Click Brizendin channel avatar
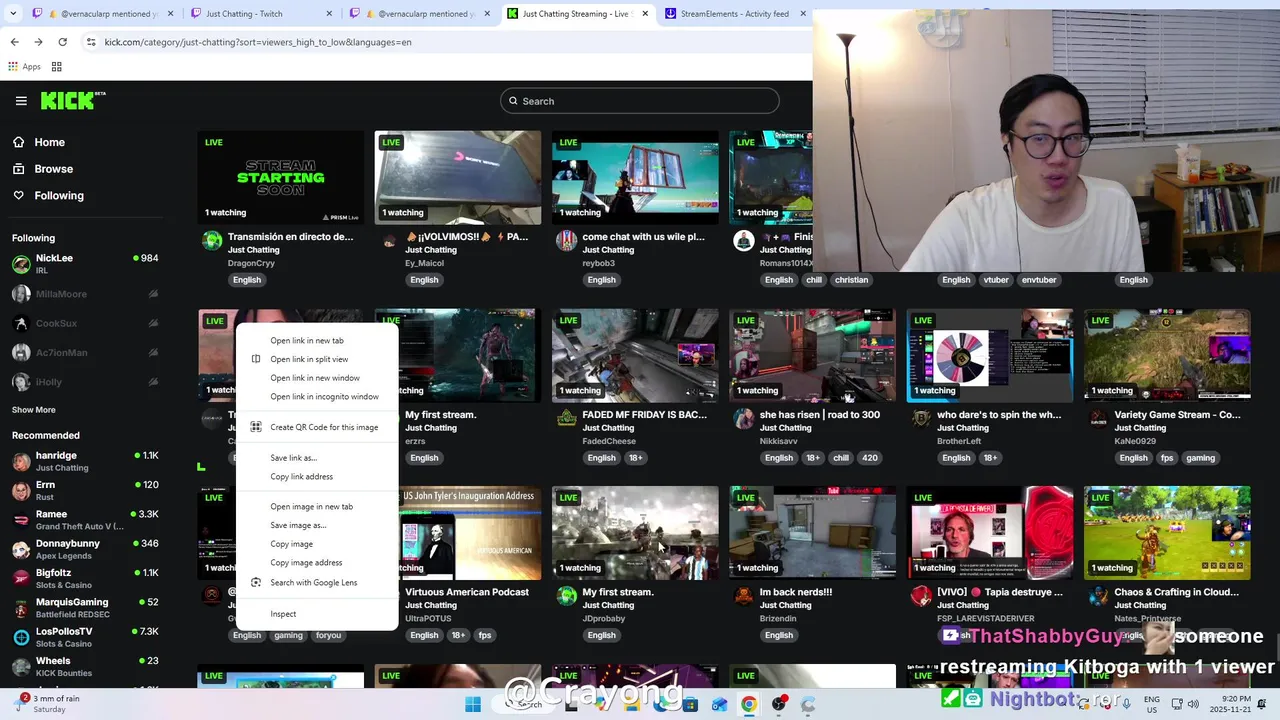Image resolution: width=1280 pixels, height=720 pixels. pyautogui.click(x=743, y=595)
